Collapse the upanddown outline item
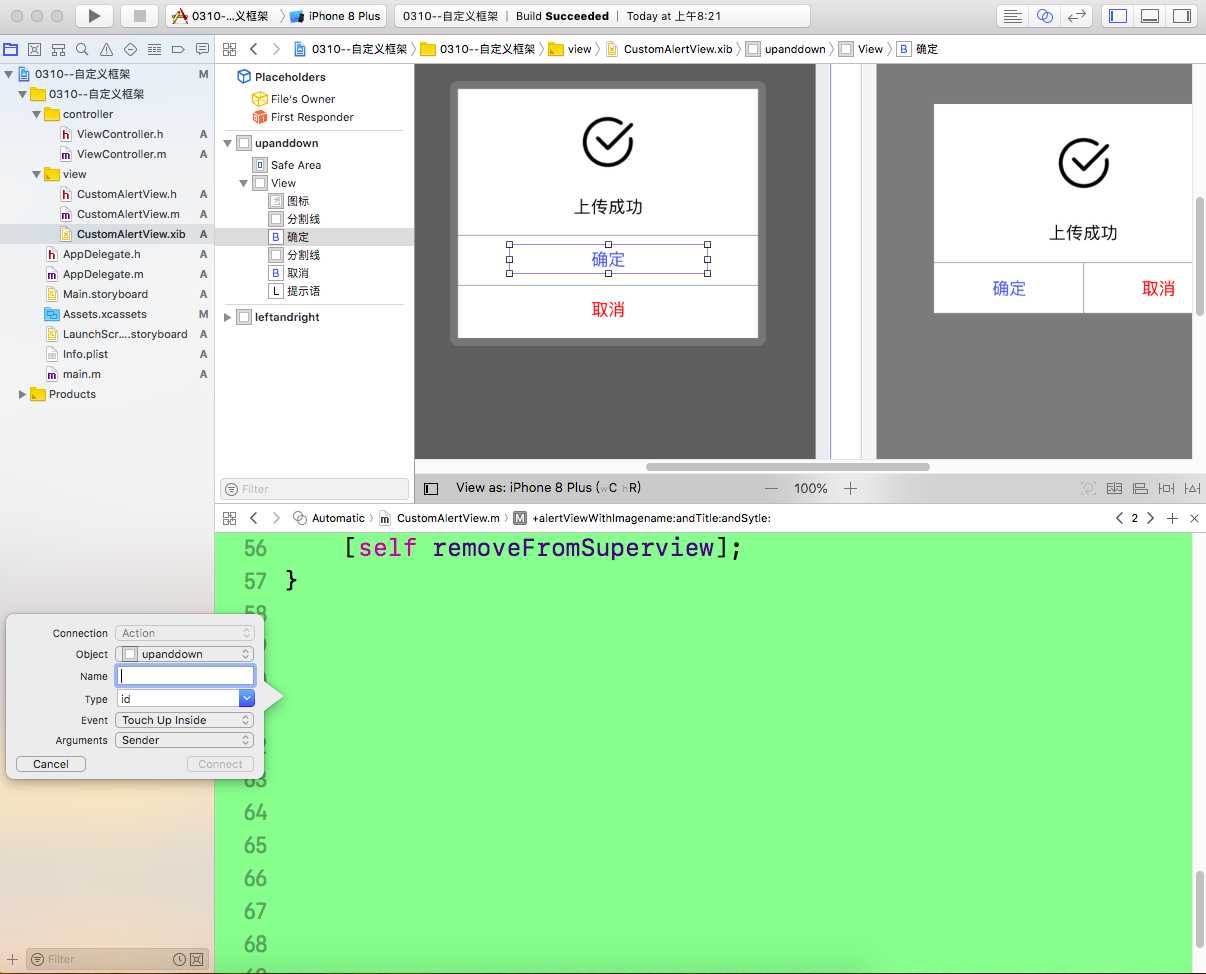 click(x=228, y=144)
